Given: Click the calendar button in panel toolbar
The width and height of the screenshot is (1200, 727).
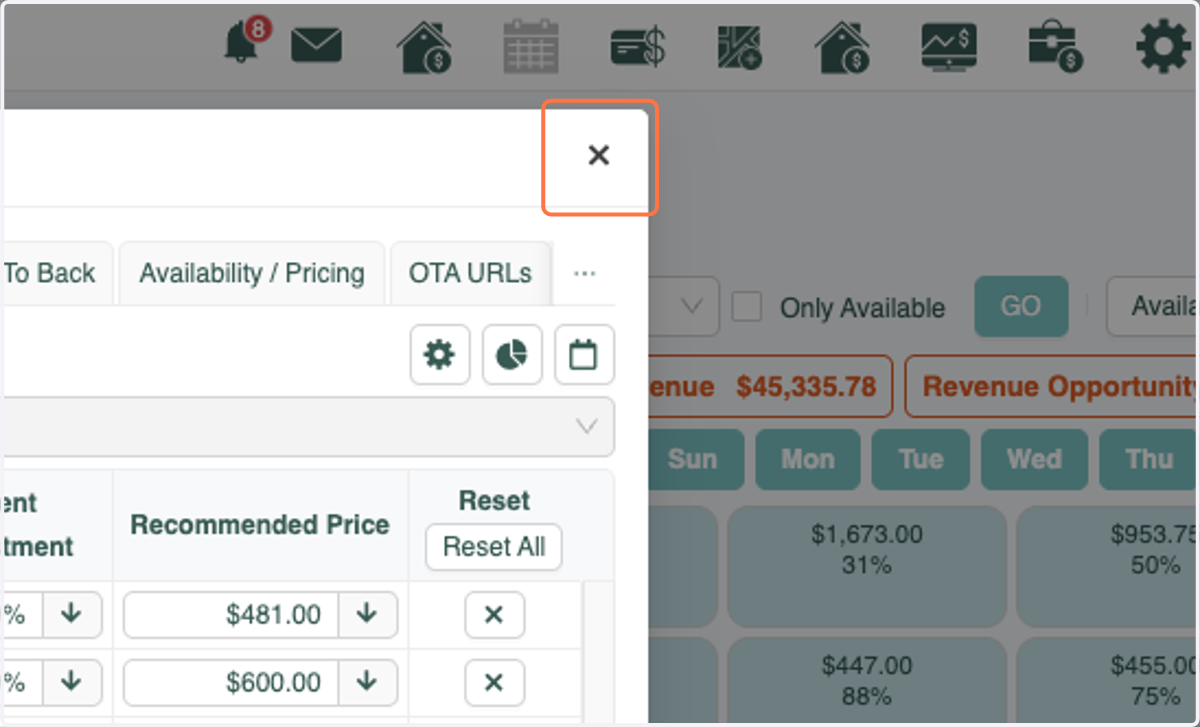Looking at the screenshot, I should point(584,354).
